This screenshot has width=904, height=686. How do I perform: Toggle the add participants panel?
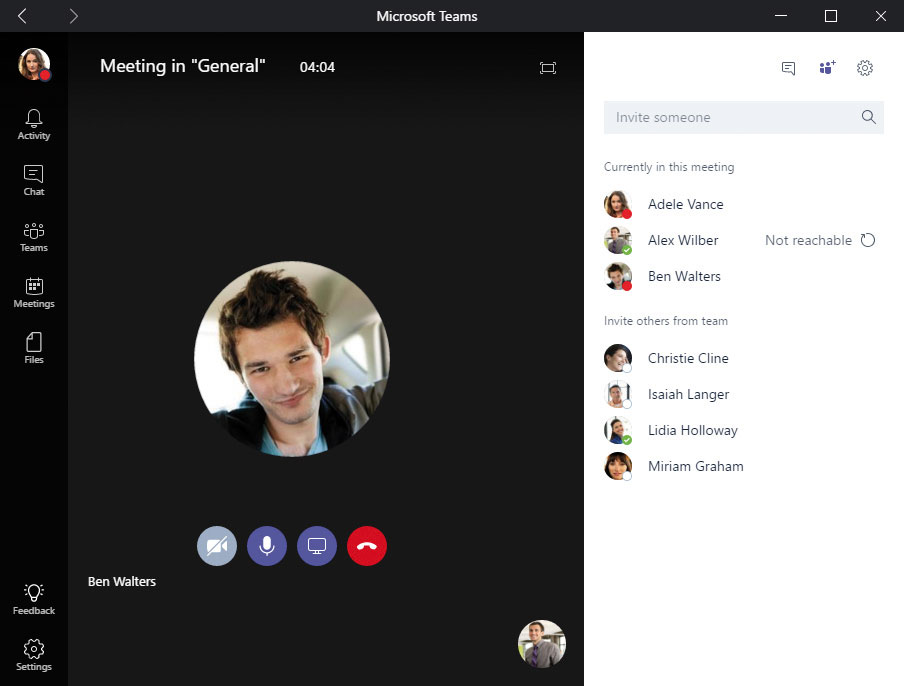tap(827, 67)
